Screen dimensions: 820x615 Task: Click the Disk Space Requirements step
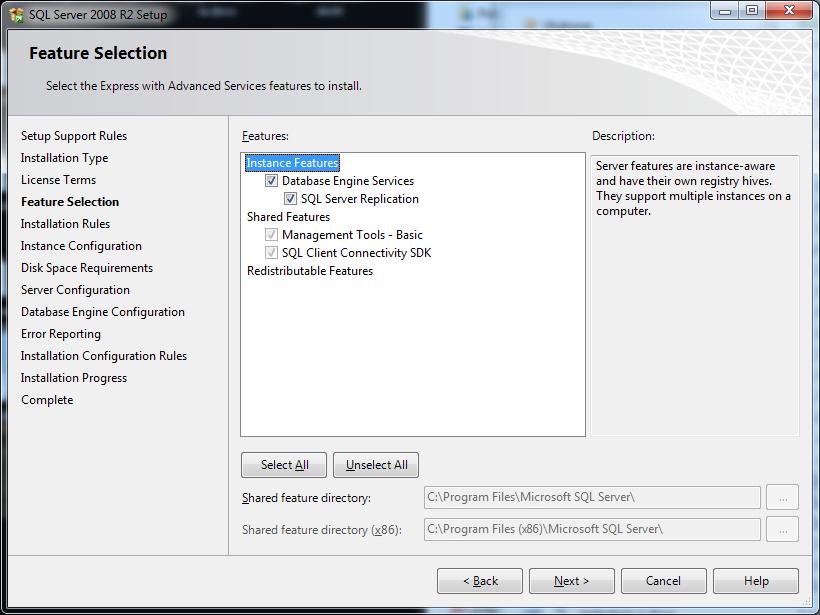coord(87,268)
